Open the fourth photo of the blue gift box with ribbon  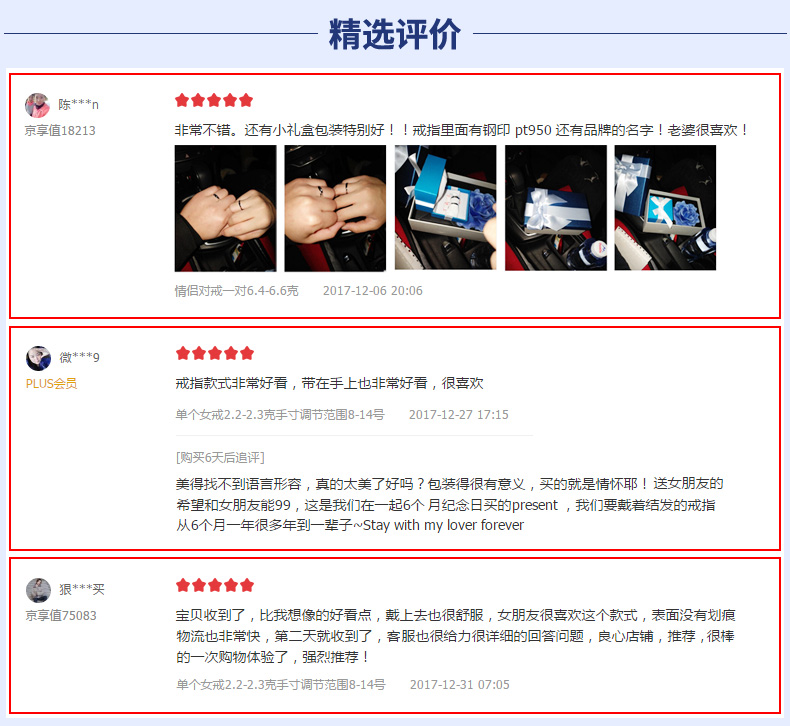[556, 208]
